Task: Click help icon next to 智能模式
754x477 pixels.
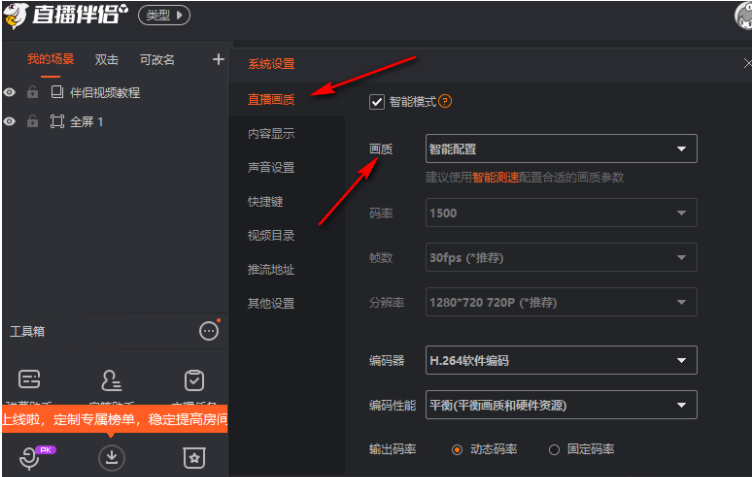Action: coord(446,101)
